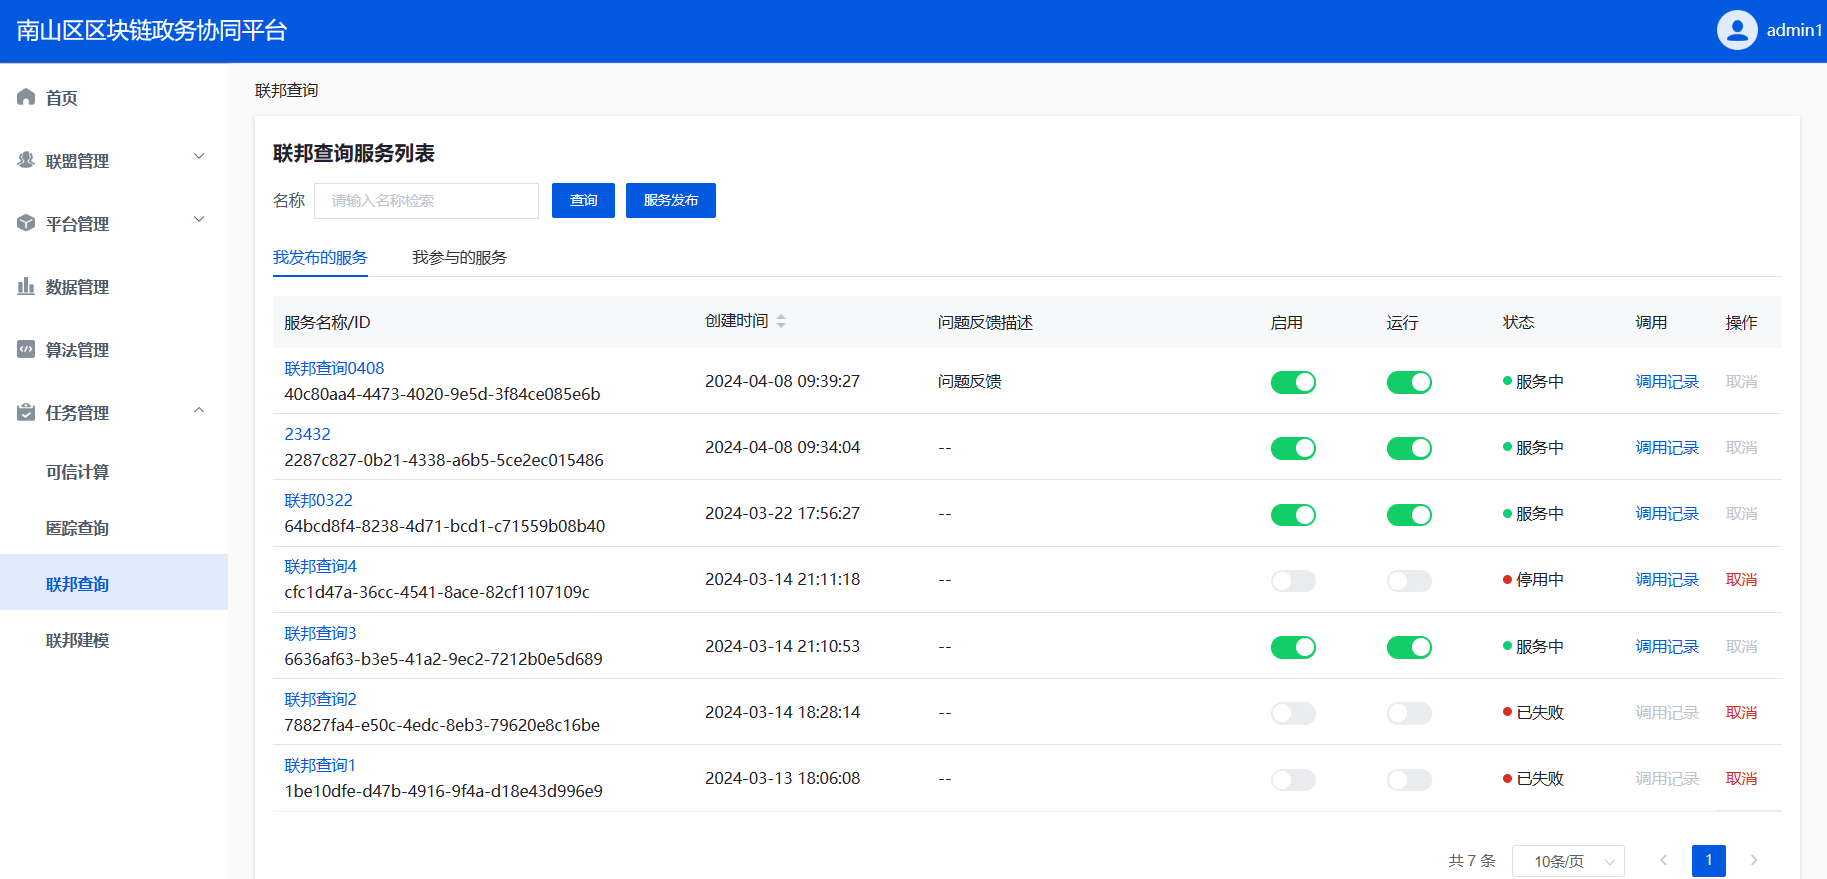Click red 取消 for 联邦查询4

(x=1741, y=579)
